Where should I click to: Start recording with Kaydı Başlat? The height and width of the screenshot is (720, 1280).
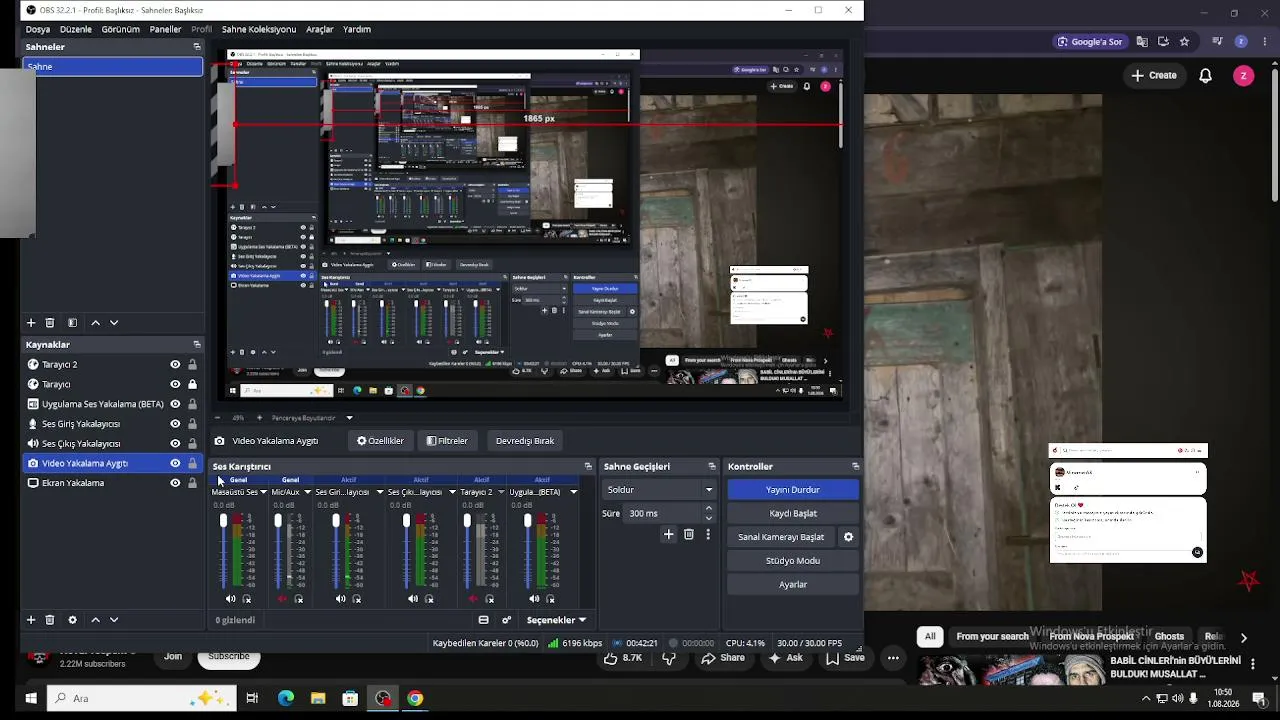793,514
